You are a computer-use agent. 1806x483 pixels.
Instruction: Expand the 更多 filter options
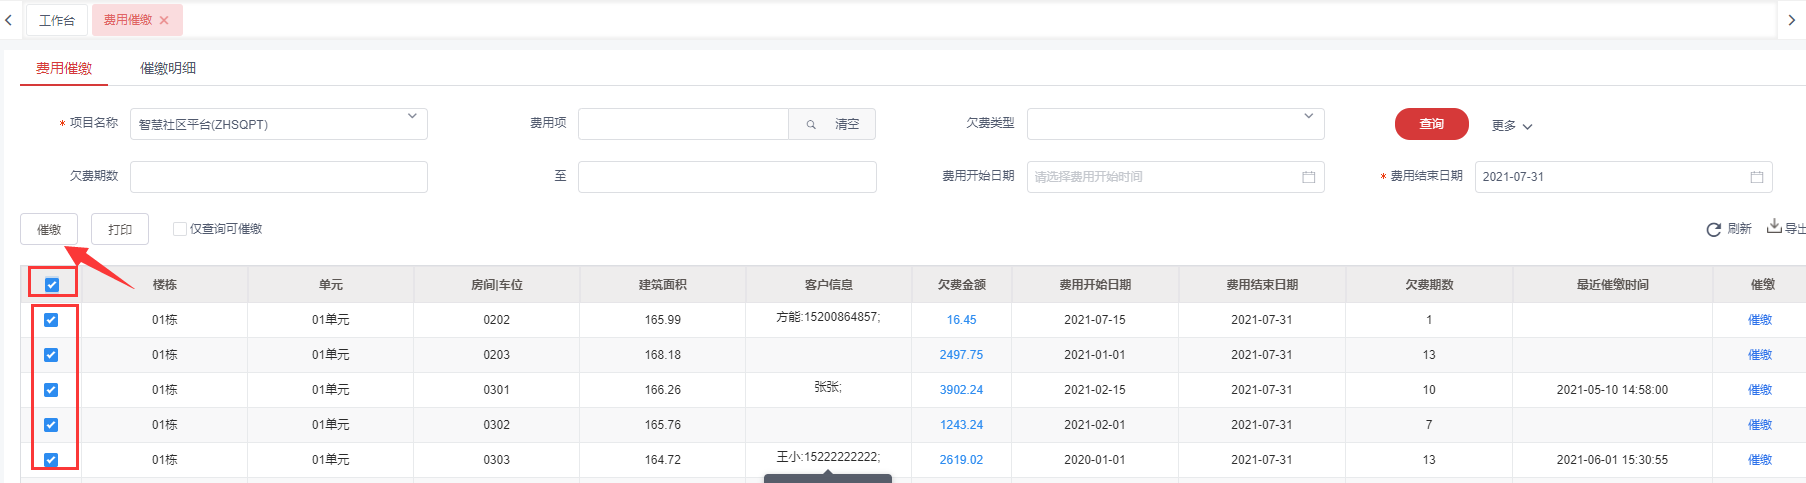click(x=1511, y=125)
